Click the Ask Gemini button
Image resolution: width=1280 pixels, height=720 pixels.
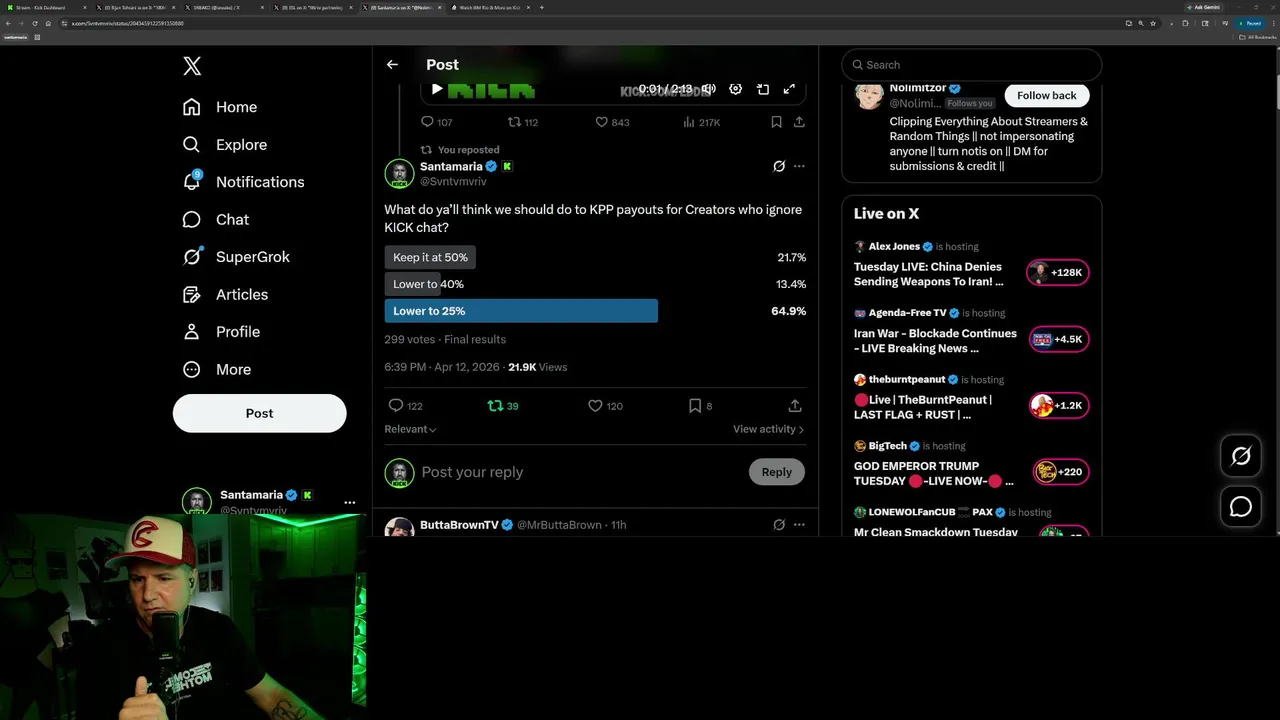1204,7
